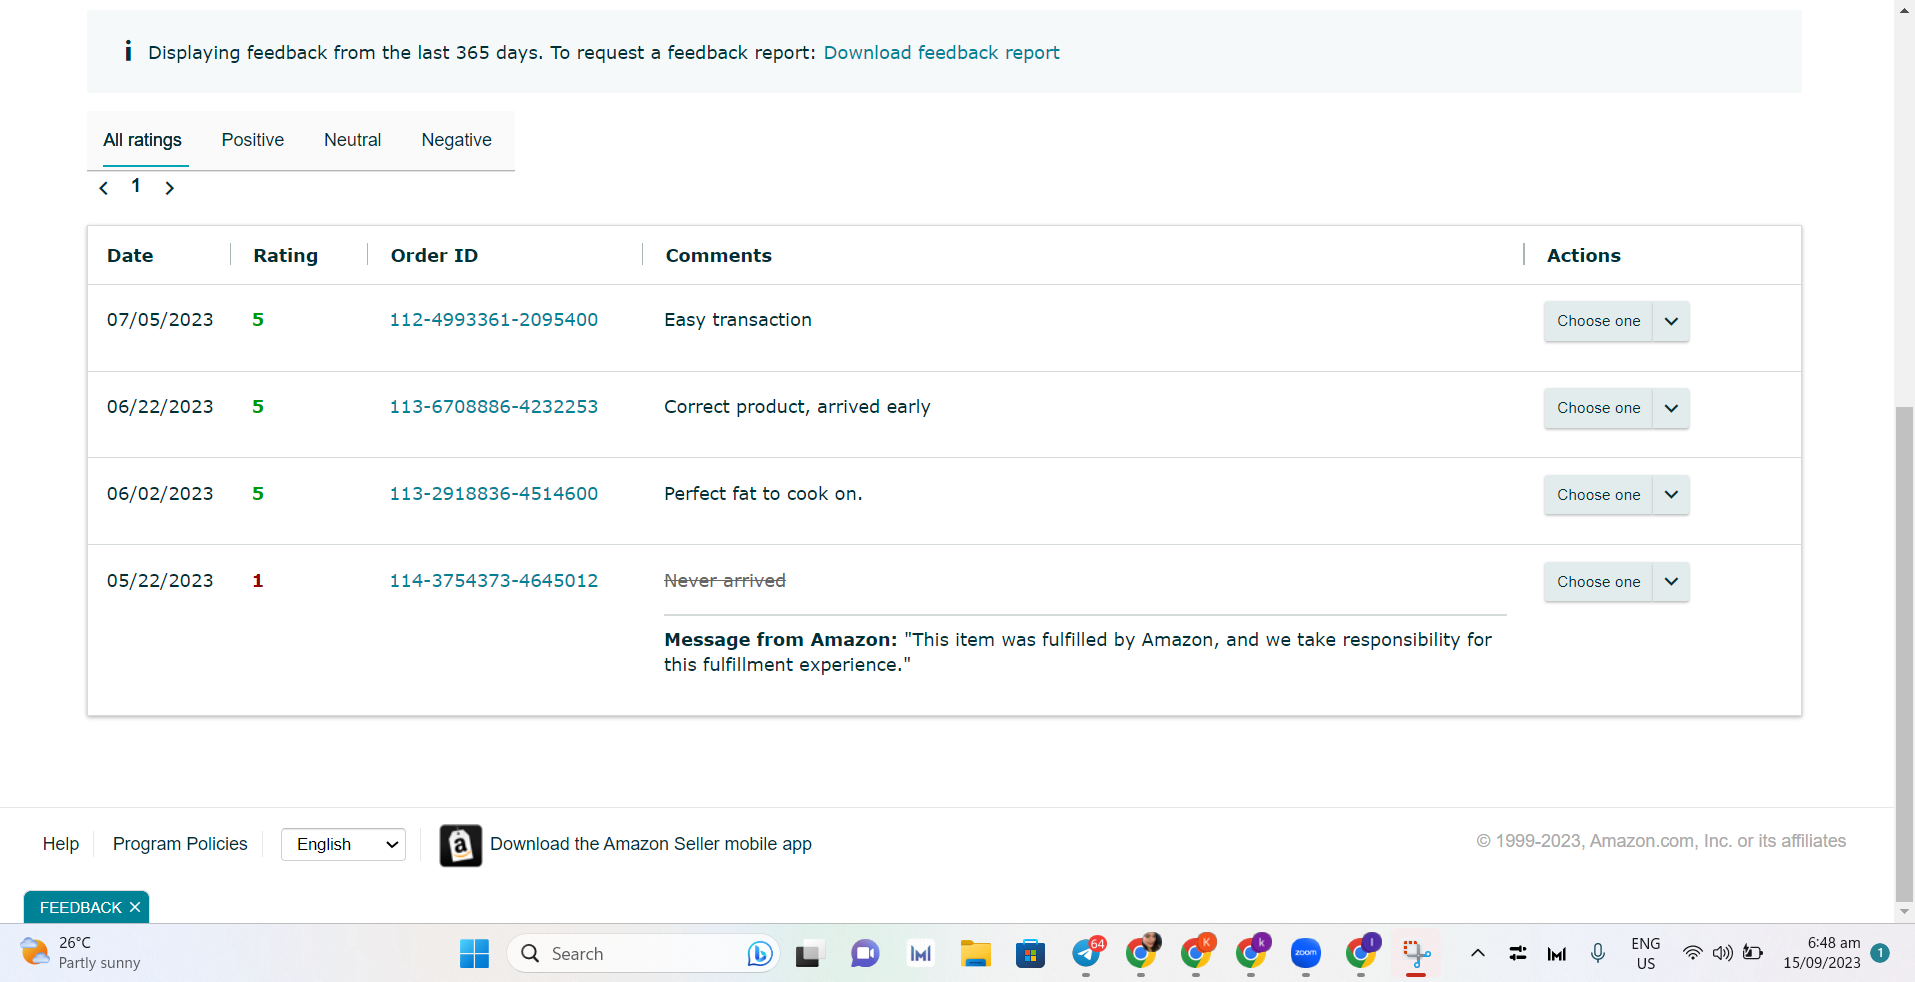Click the Comments column header
Screen dimensions: 1915x982
click(x=719, y=256)
